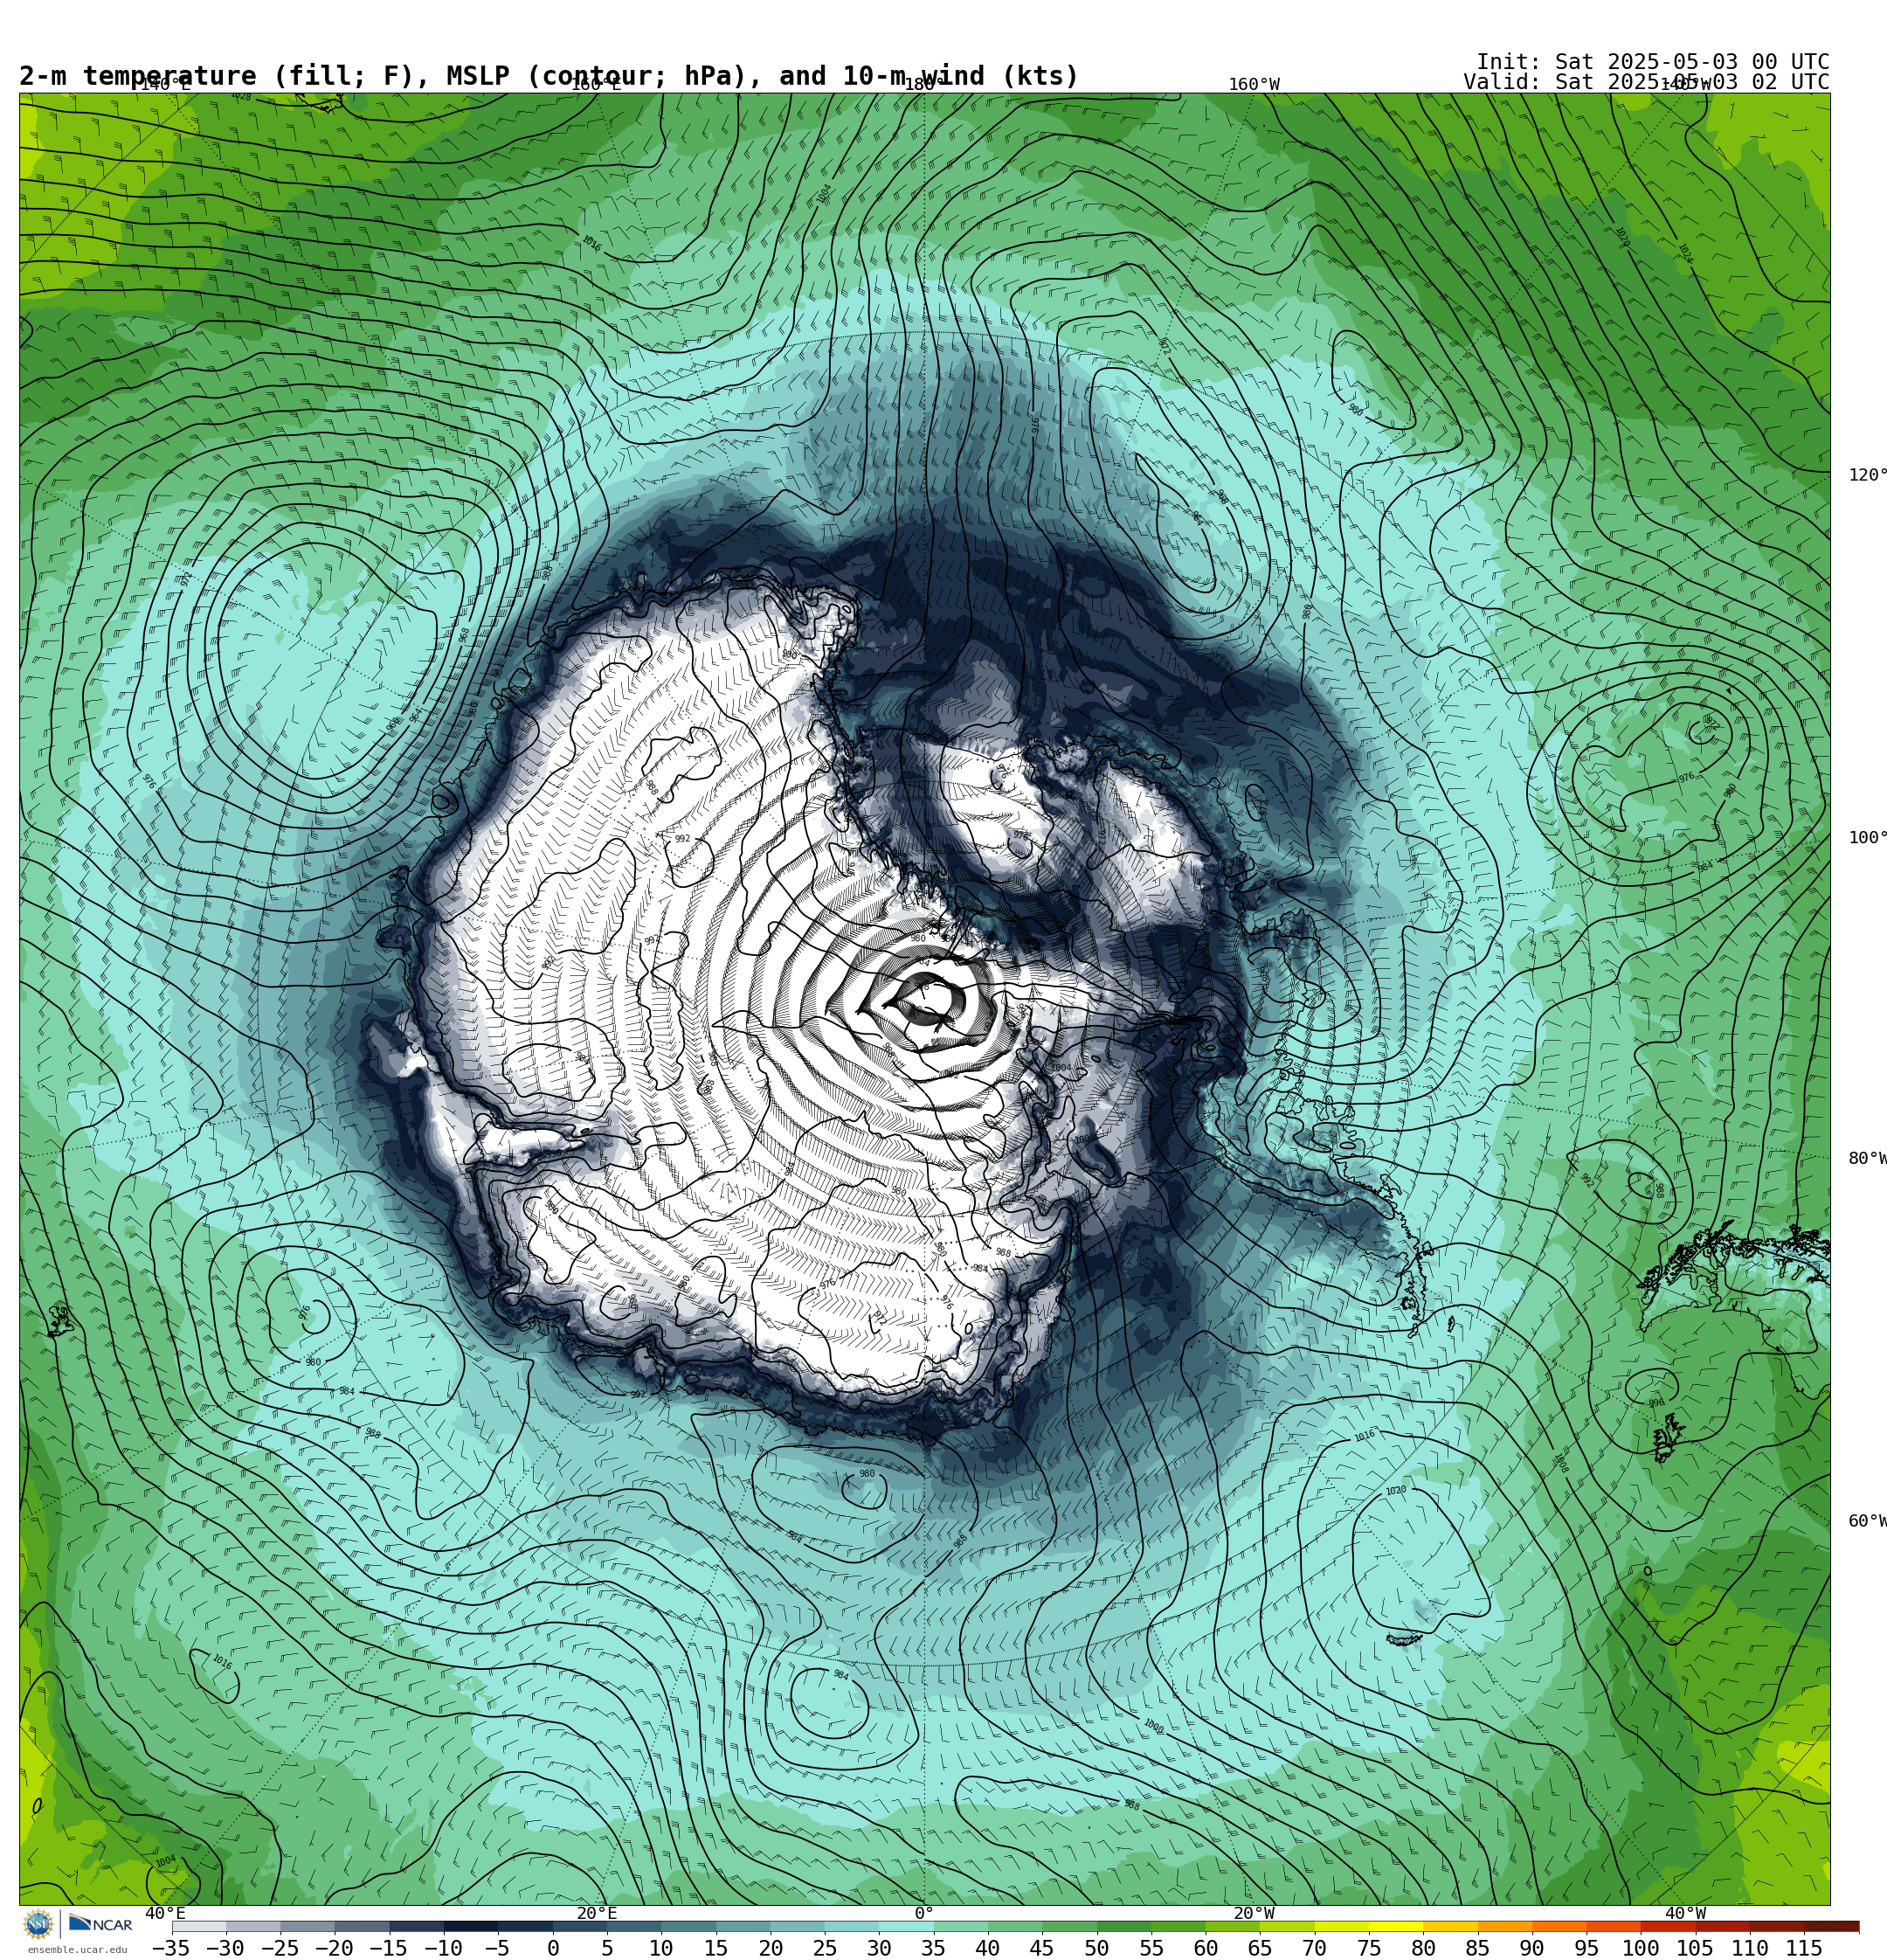The width and height of the screenshot is (1887, 1960).
Task: Click the Valid time label
Action: (x=1646, y=82)
